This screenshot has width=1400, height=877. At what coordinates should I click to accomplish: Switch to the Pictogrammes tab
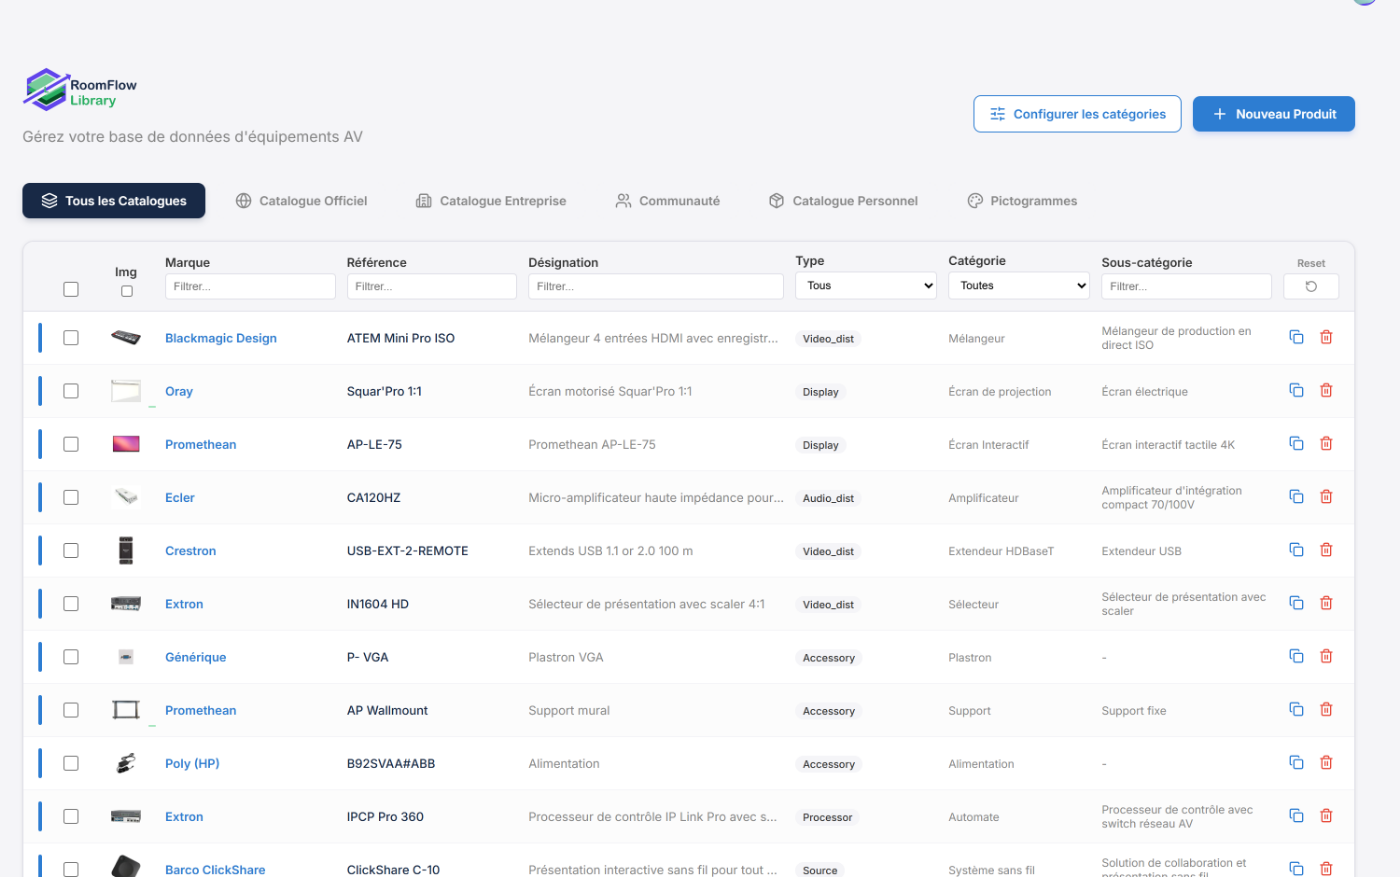coord(1022,200)
